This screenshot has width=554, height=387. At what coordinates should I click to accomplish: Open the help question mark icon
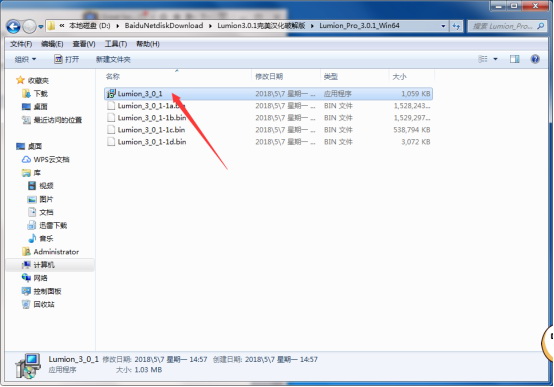pos(535,59)
